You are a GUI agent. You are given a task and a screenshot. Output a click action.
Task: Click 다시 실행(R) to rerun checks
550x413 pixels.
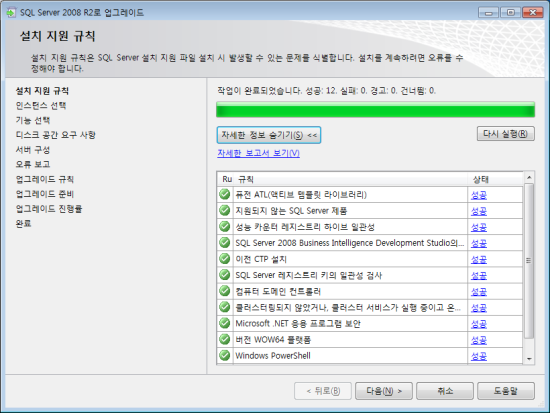pyautogui.click(x=505, y=134)
